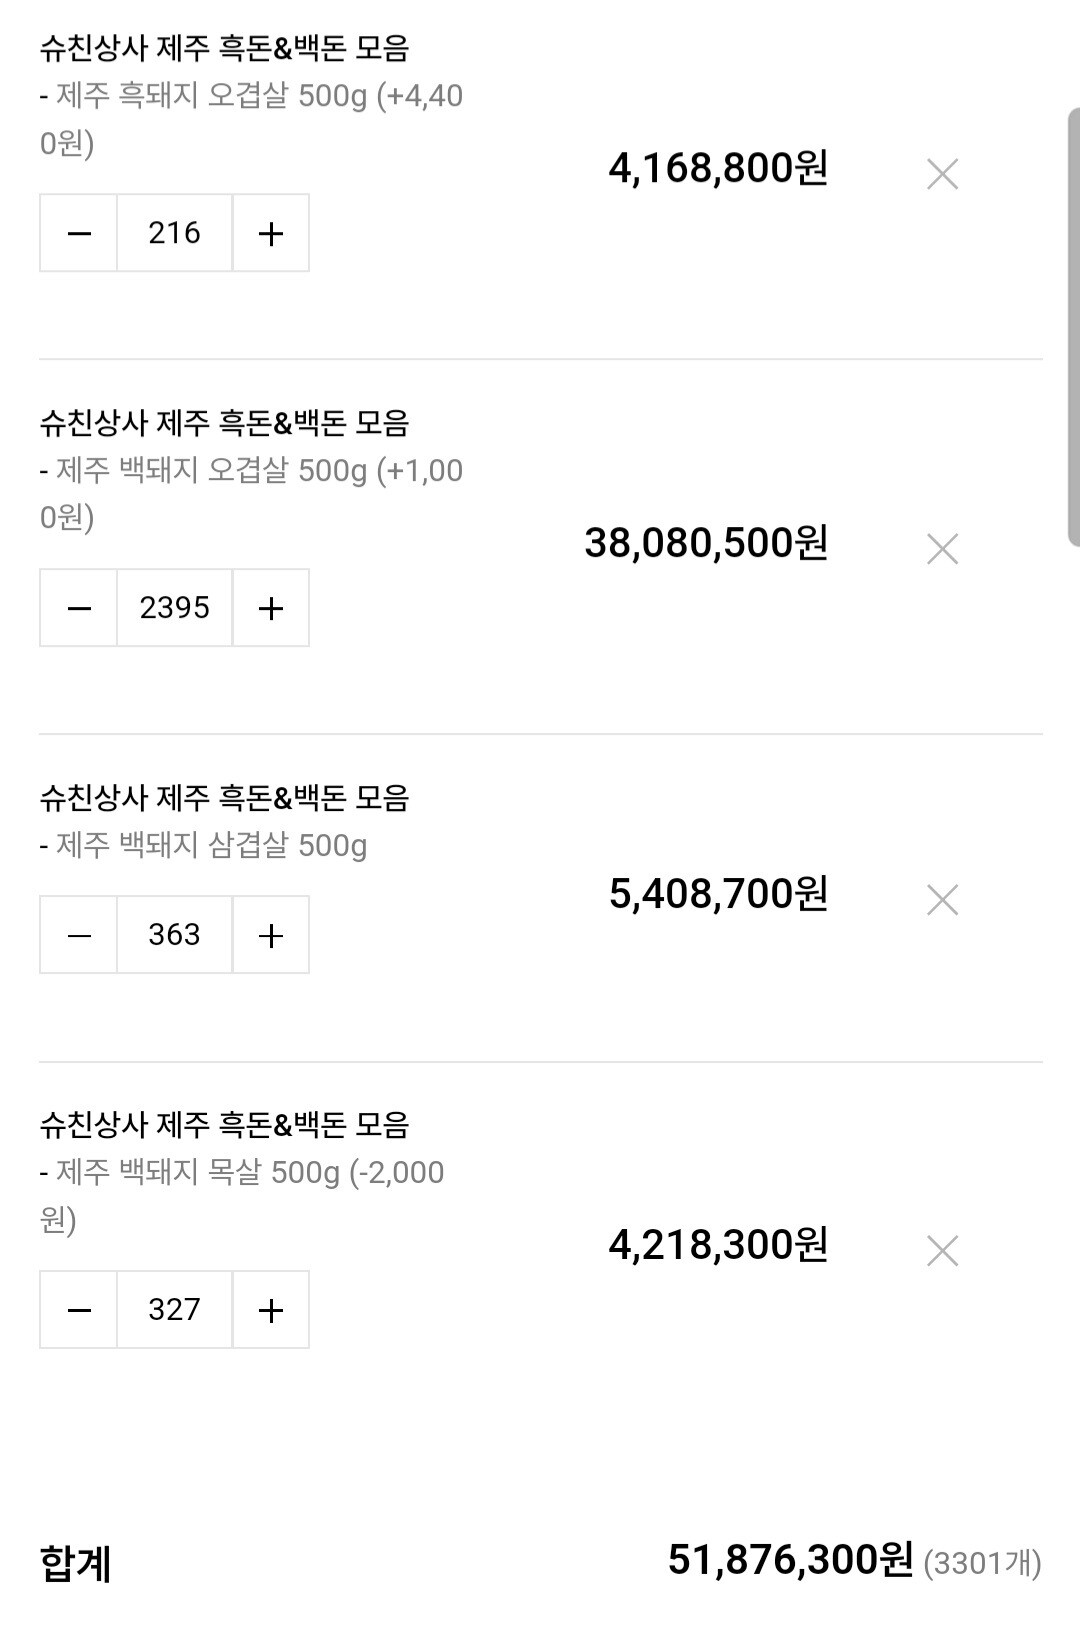Image resolution: width=1080 pixels, height=1646 pixels.
Task: Click the 제주 백돼지 삼겹살 500g option text
Action: [211, 846]
